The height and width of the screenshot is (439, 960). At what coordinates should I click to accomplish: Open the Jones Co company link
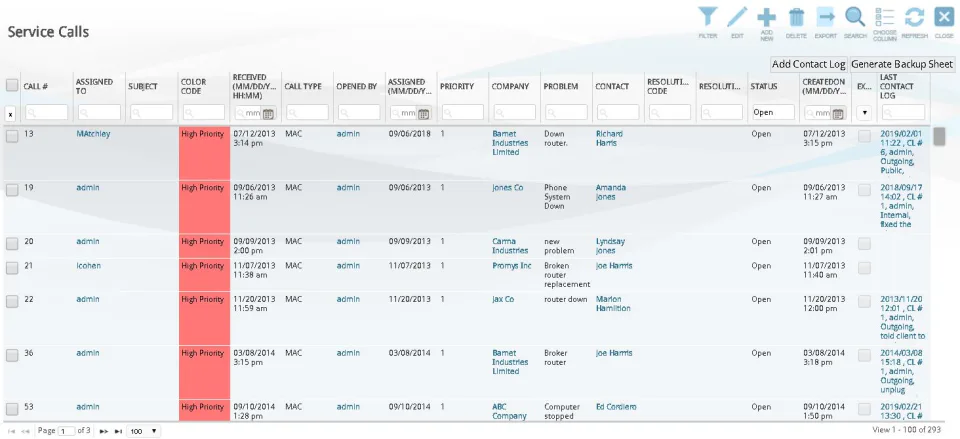(508, 187)
